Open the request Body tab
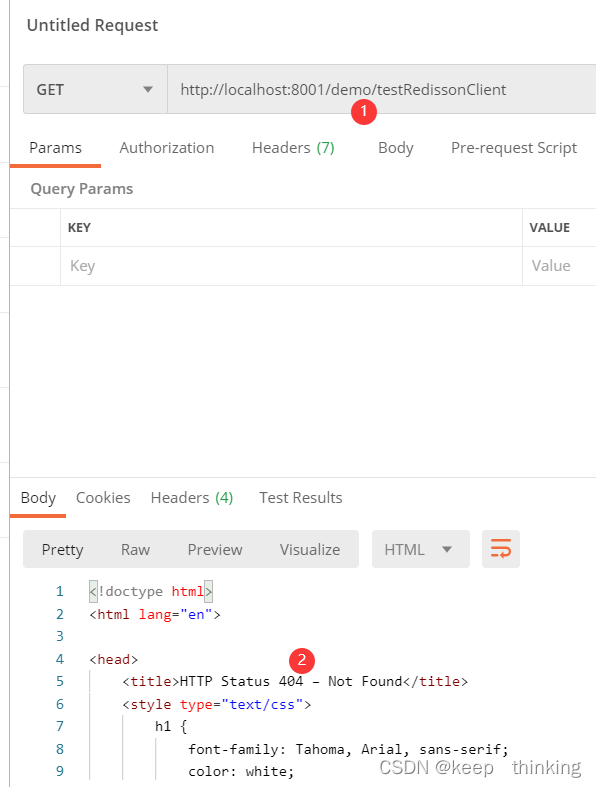 pyautogui.click(x=396, y=148)
